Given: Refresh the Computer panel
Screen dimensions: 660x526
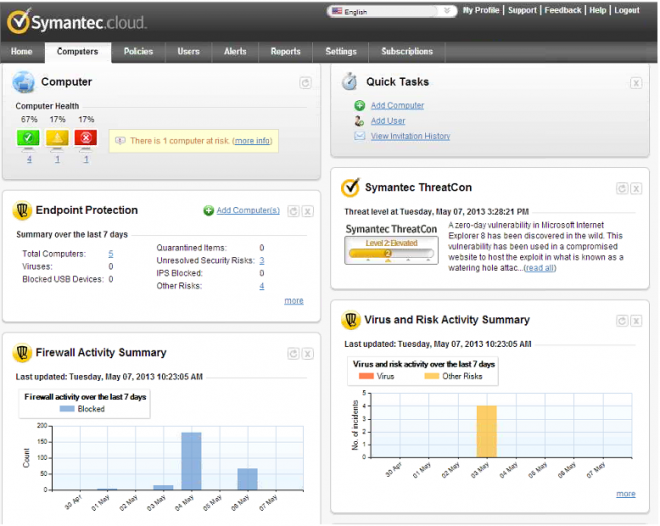Looking at the screenshot, I should click(306, 83).
